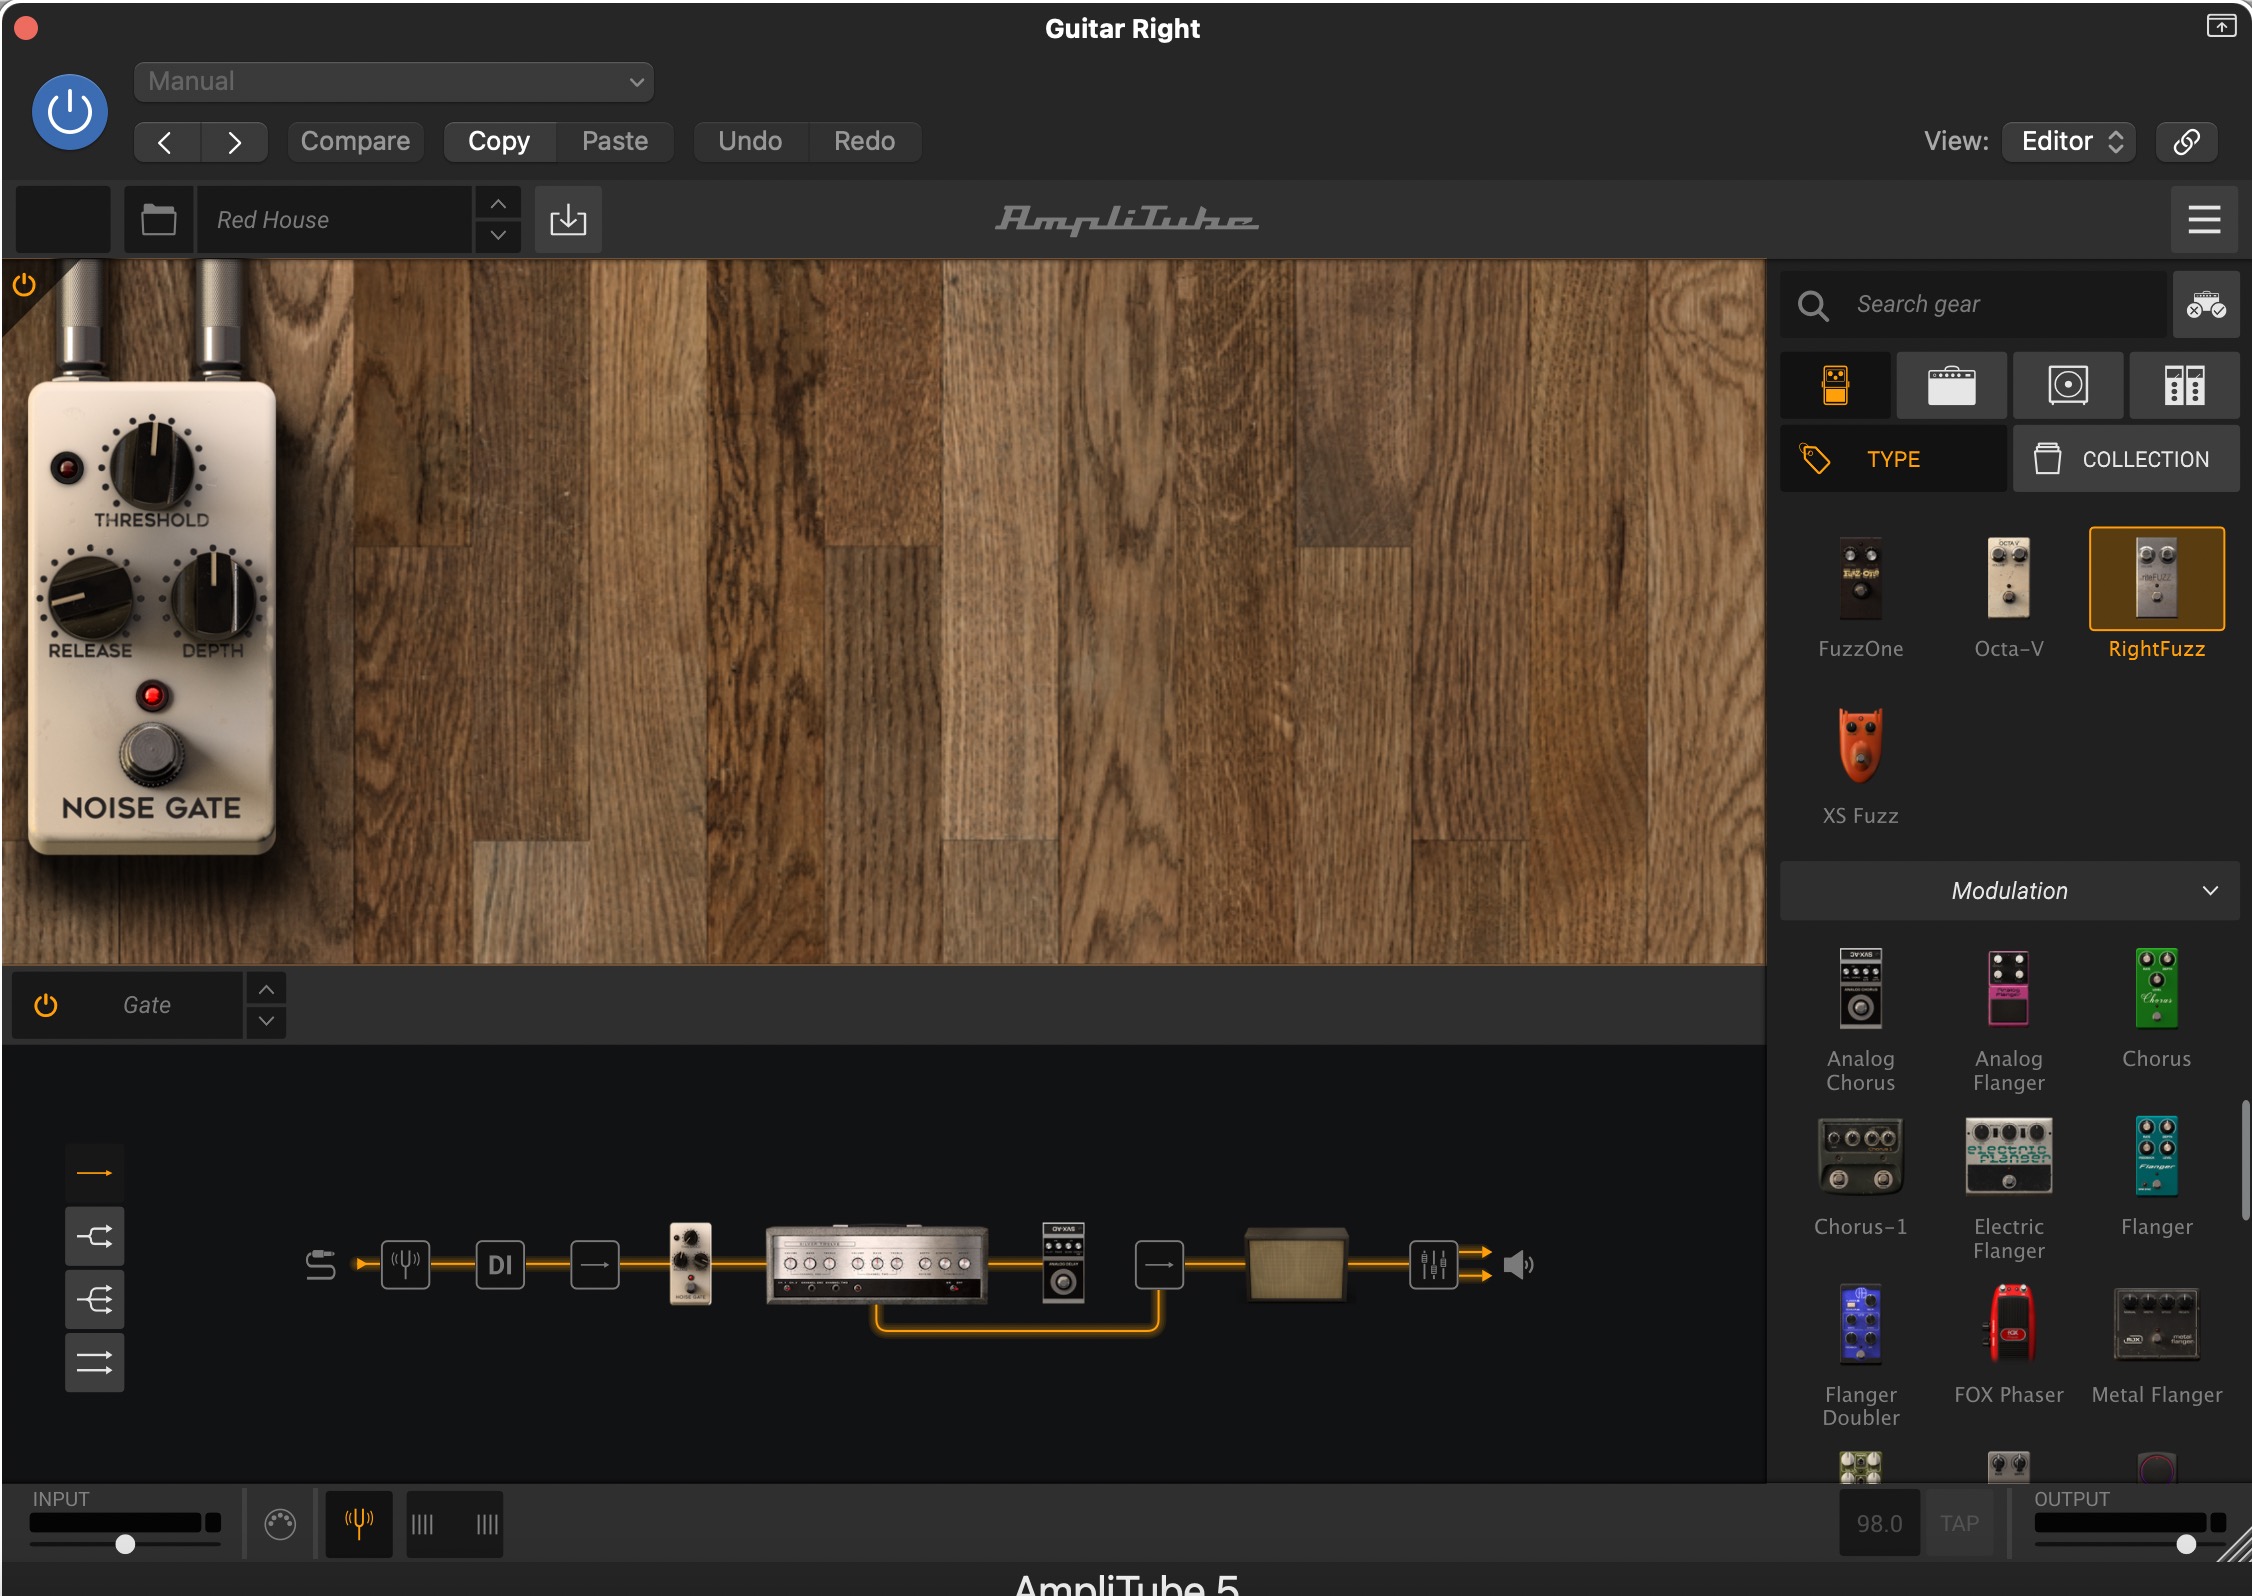Select the single series signal routing
Image resolution: width=2252 pixels, height=1596 pixels.
(95, 1173)
